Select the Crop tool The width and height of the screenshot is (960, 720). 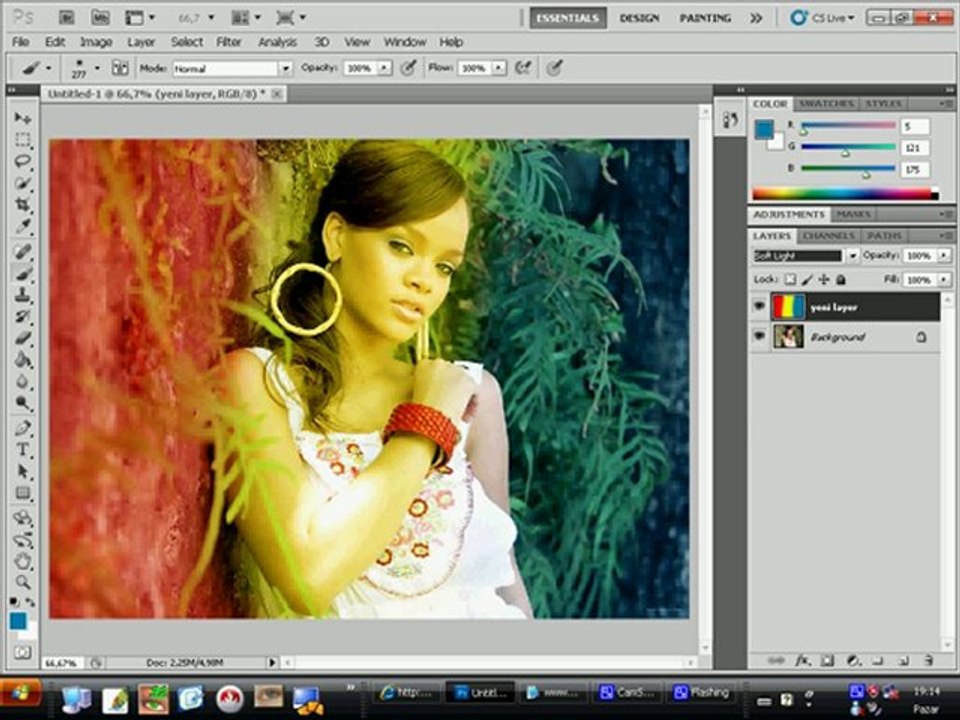coord(23,204)
